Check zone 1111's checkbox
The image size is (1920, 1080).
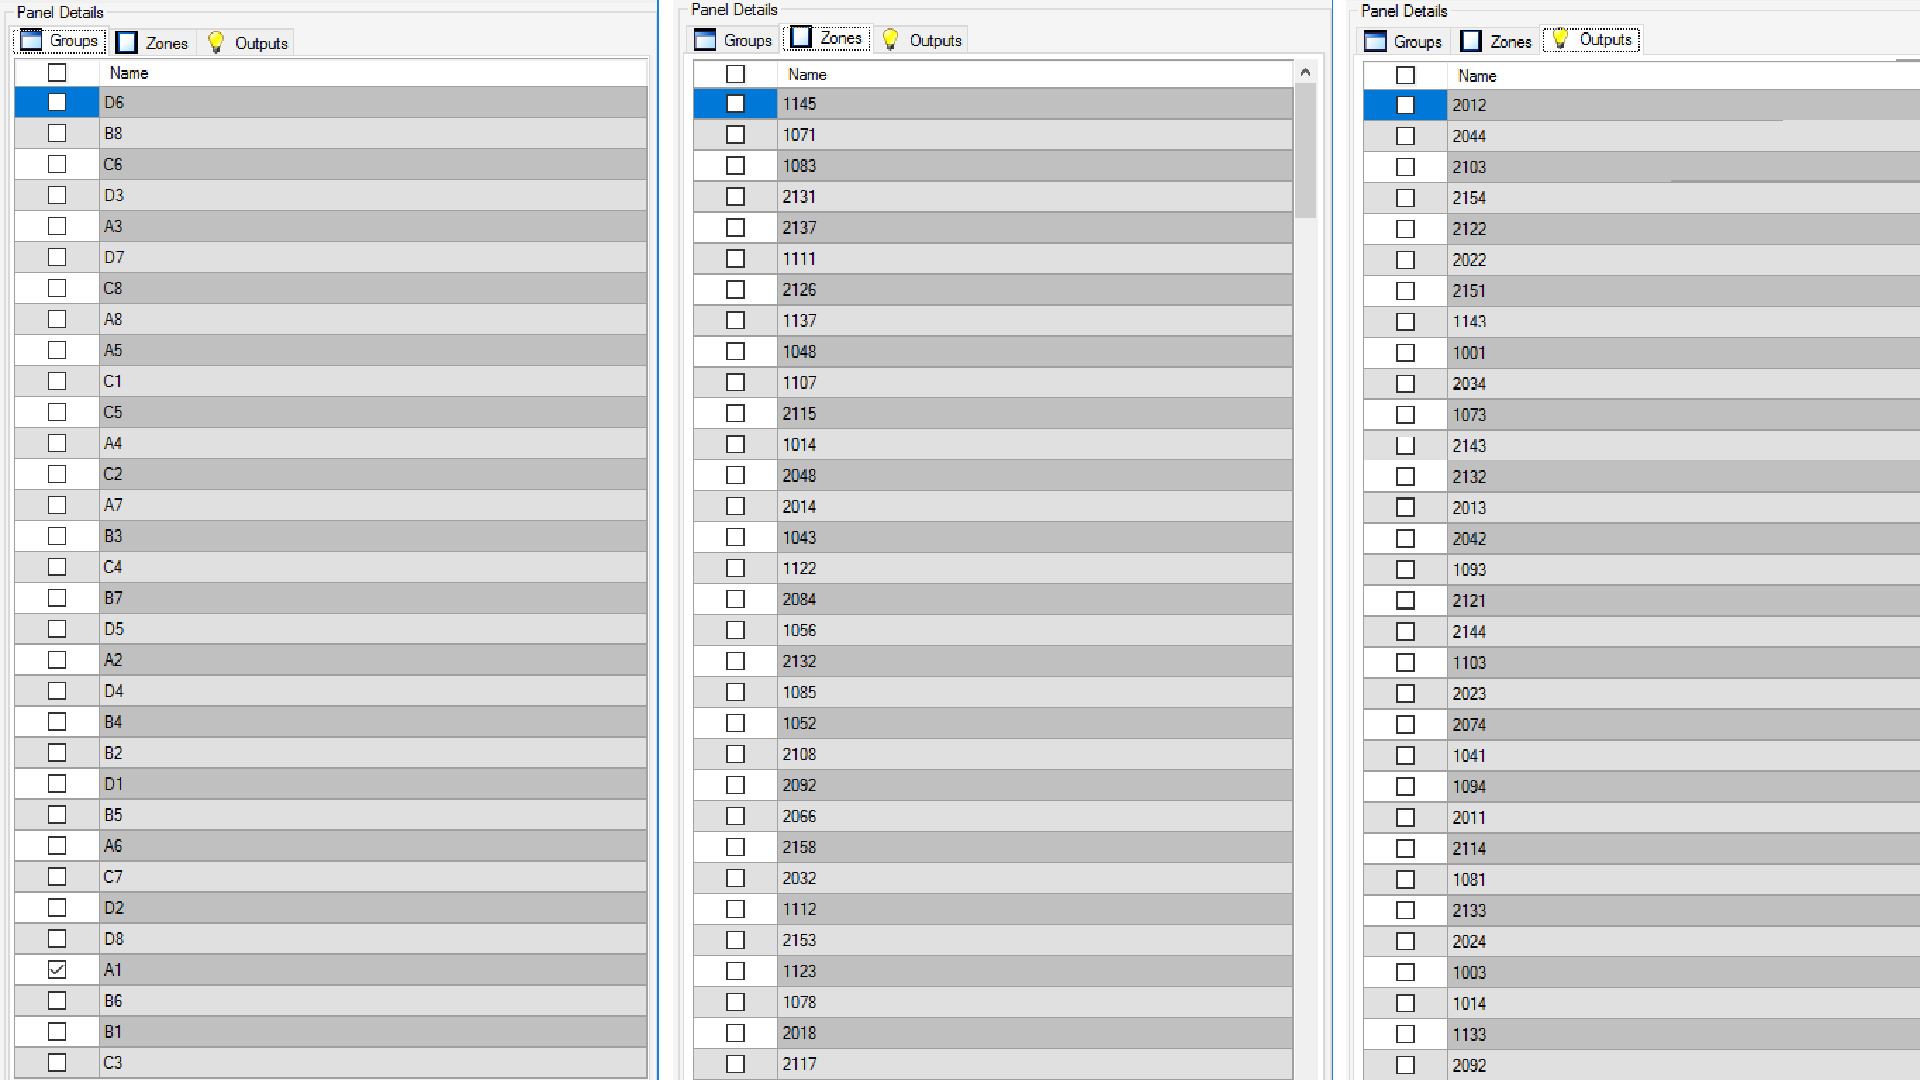pos(735,258)
